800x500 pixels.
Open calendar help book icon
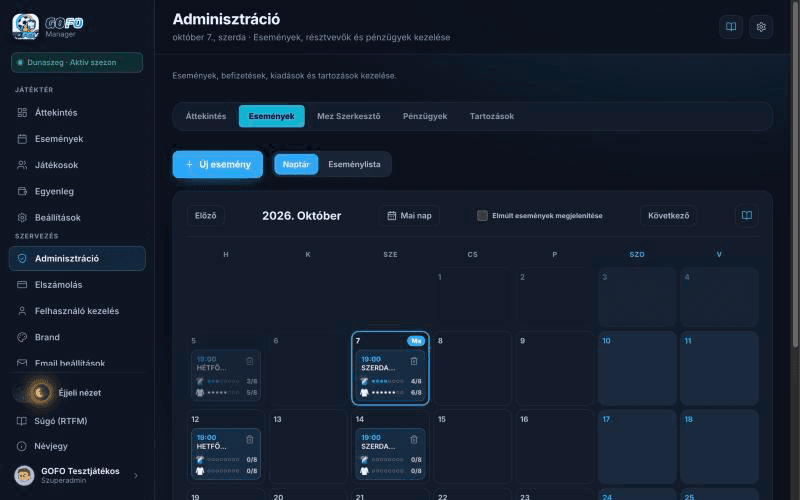pos(746,215)
